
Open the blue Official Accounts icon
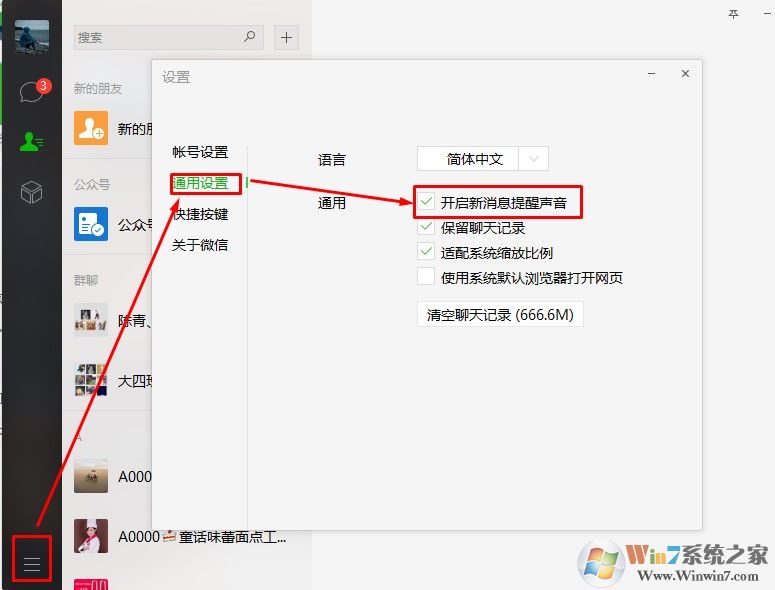91,224
